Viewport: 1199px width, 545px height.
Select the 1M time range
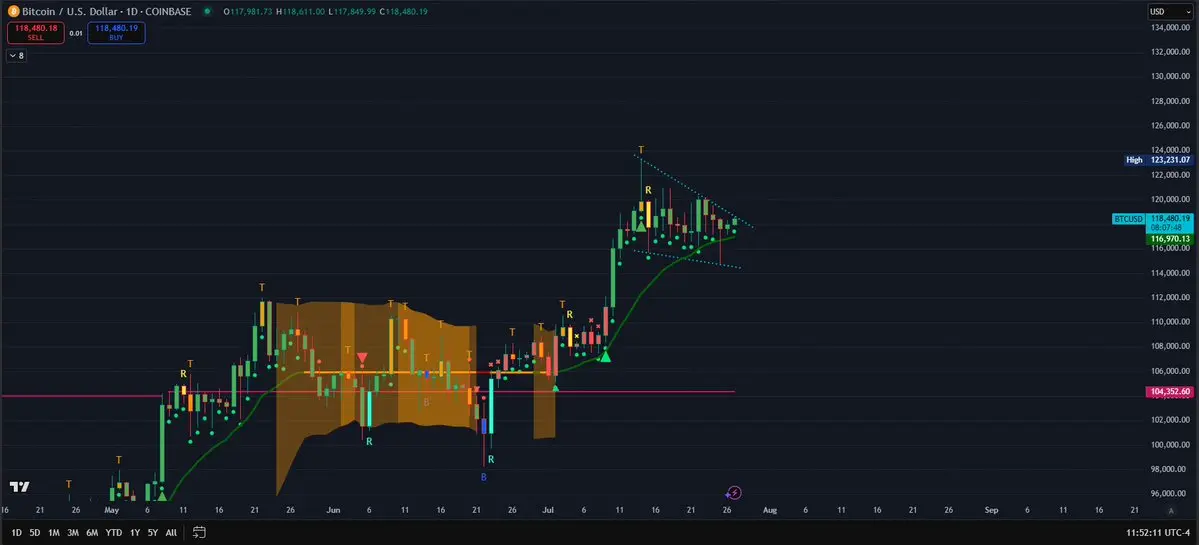[x=54, y=532]
